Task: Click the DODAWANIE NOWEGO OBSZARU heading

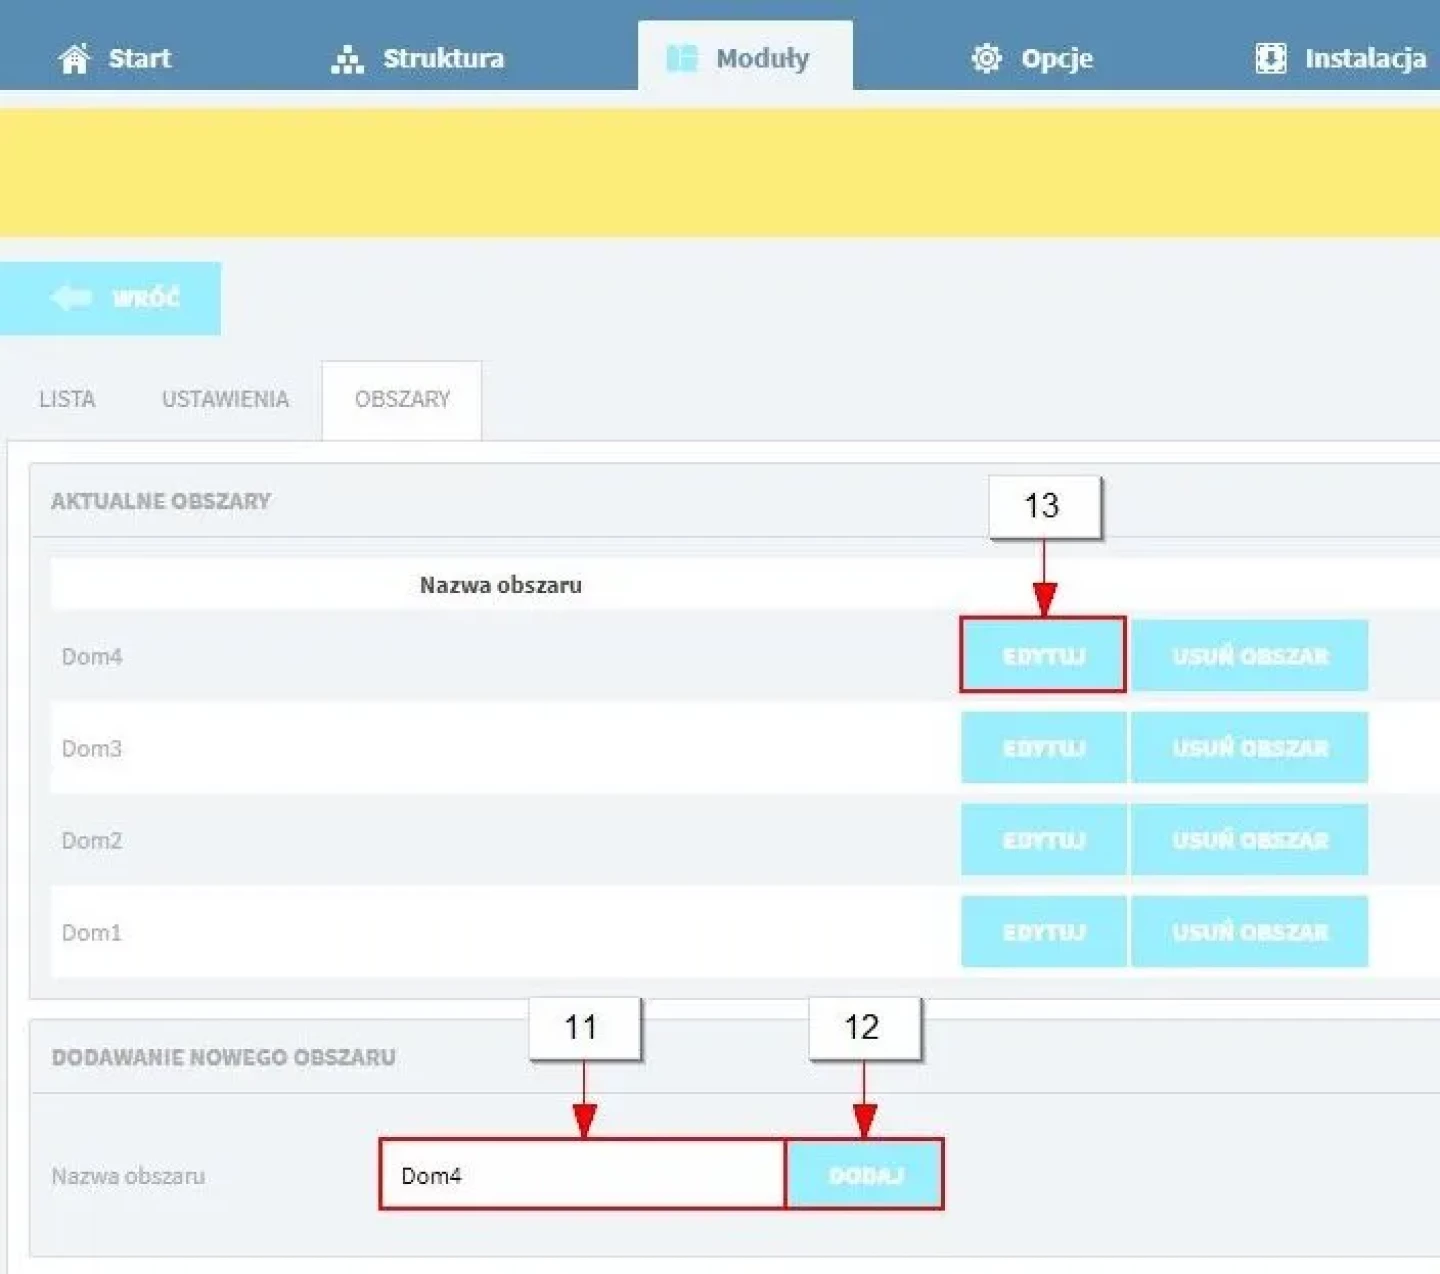Action: pyautogui.click(x=224, y=1057)
